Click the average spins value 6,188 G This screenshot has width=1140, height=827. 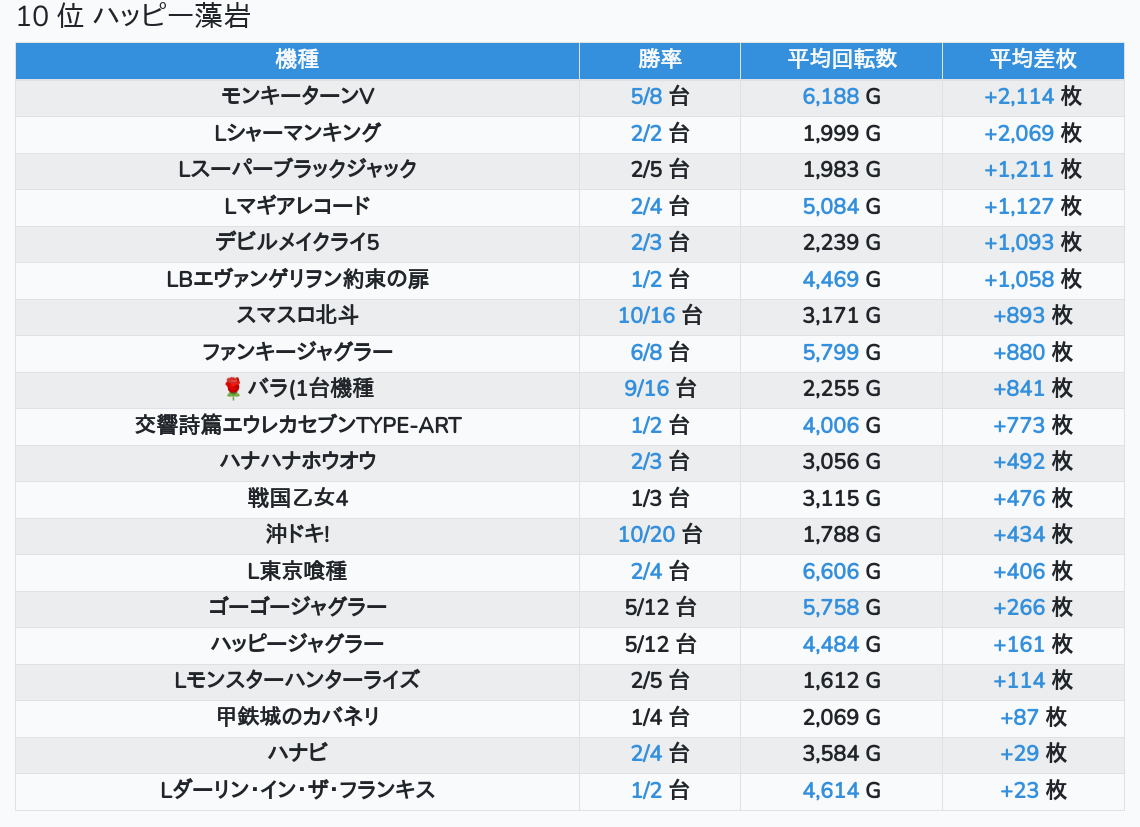coord(842,96)
